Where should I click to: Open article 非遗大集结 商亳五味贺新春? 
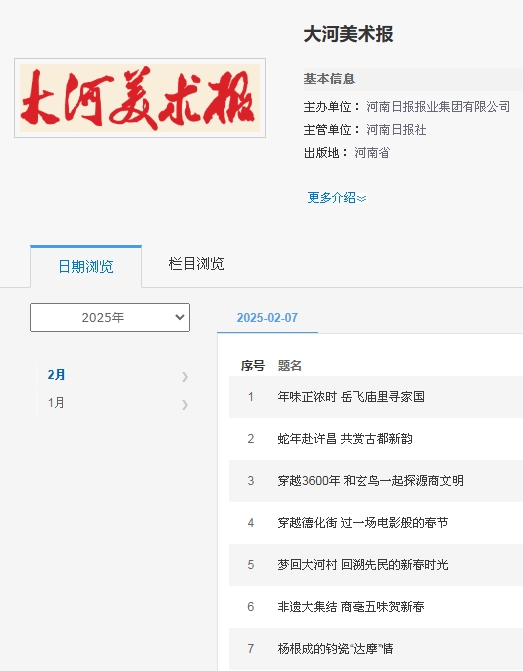click(351, 606)
